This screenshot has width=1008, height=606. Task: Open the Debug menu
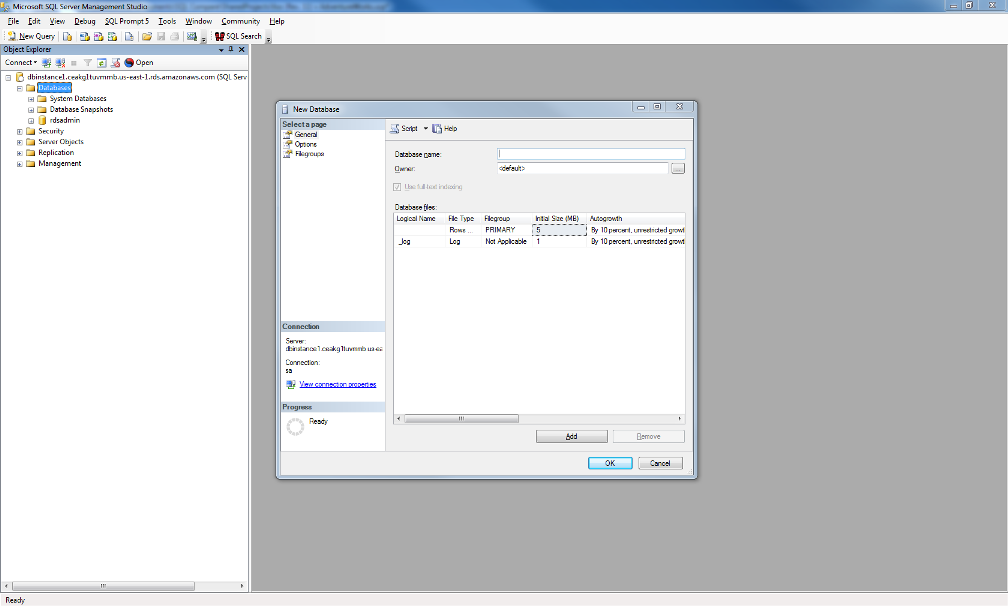point(85,21)
